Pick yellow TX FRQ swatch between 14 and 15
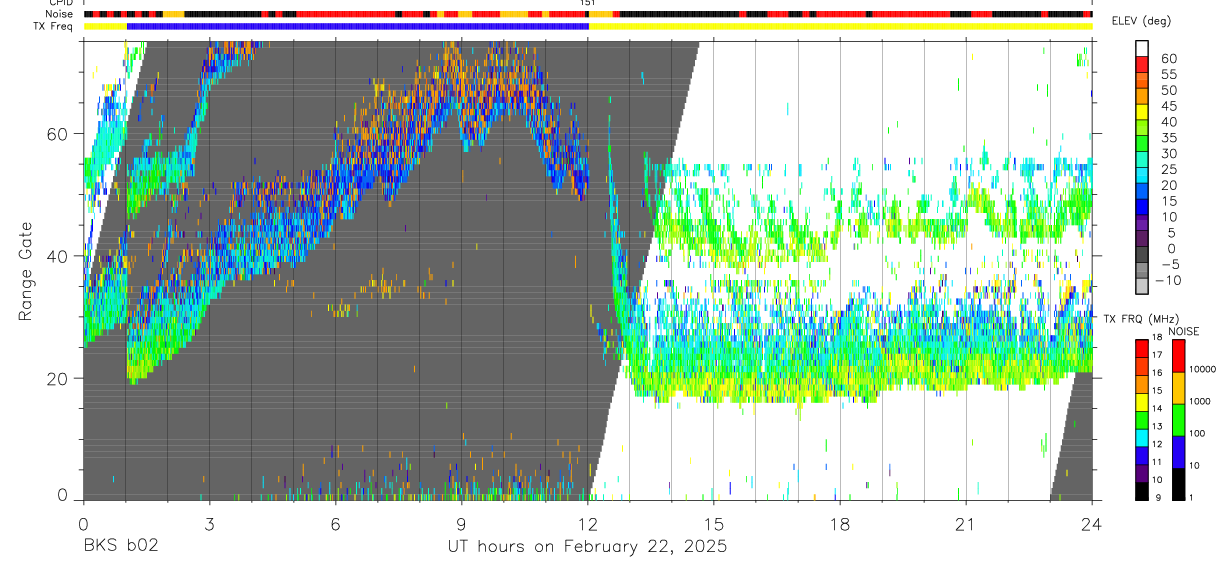 1142,401
